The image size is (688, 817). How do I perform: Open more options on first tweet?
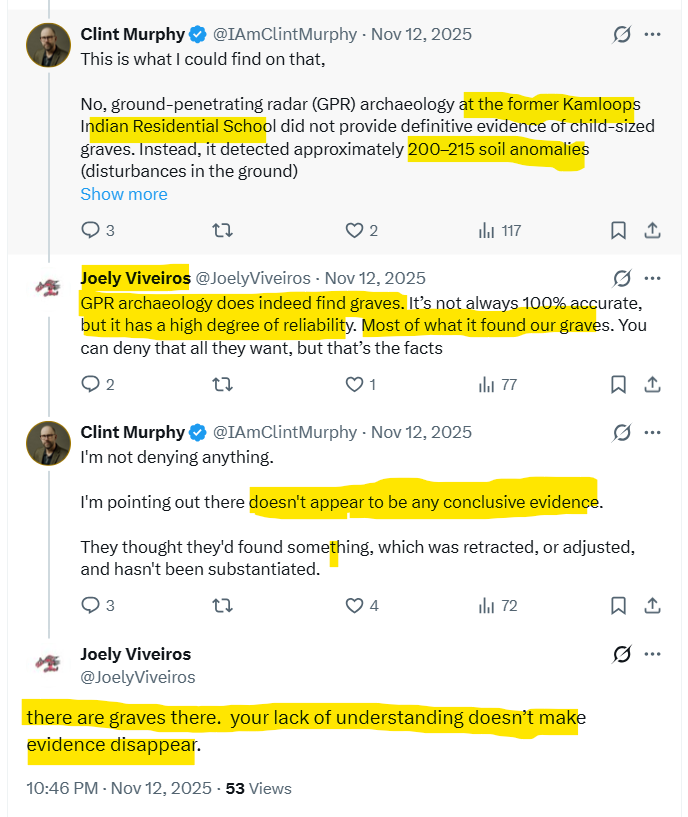[x=652, y=34]
